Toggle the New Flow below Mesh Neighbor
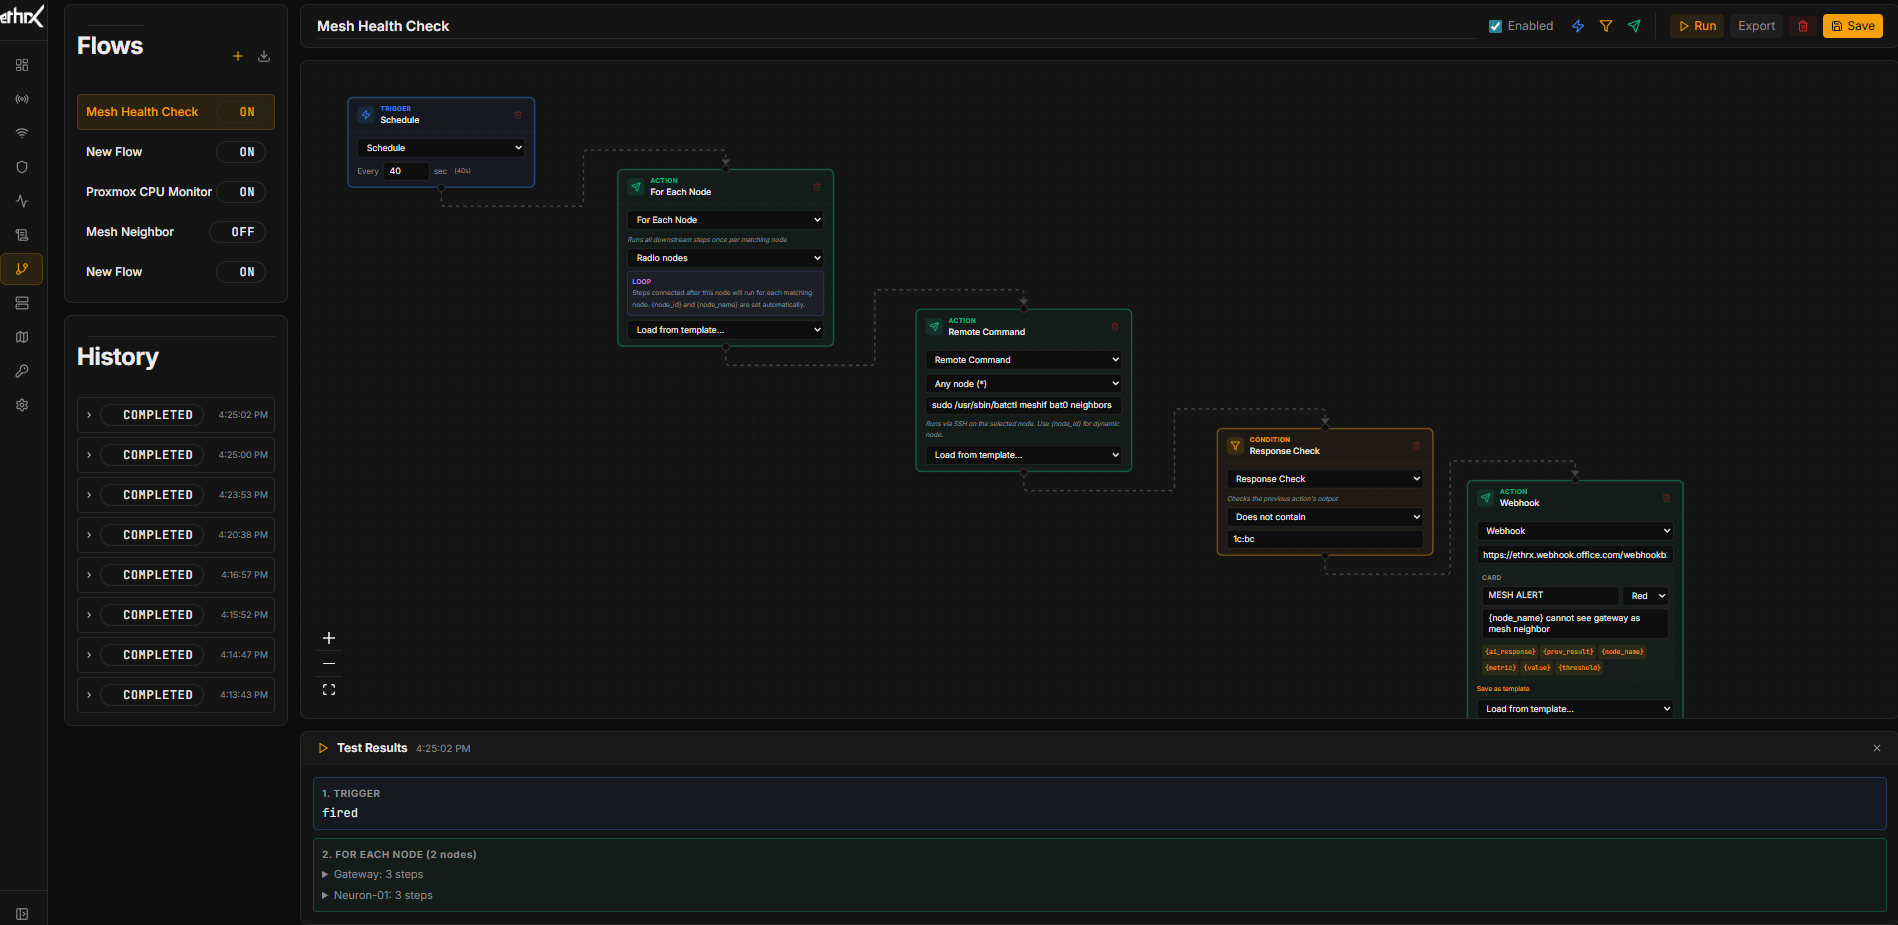This screenshot has height=925, width=1898. pos(241,272)
